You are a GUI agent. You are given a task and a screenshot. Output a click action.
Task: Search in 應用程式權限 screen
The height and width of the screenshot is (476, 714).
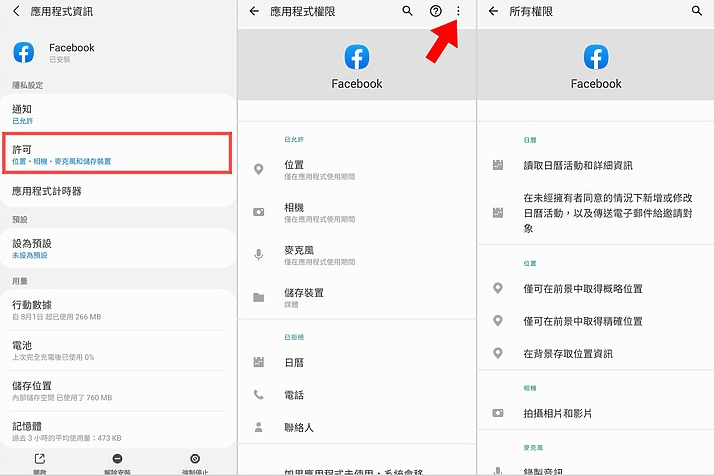[x=408, y=11]
